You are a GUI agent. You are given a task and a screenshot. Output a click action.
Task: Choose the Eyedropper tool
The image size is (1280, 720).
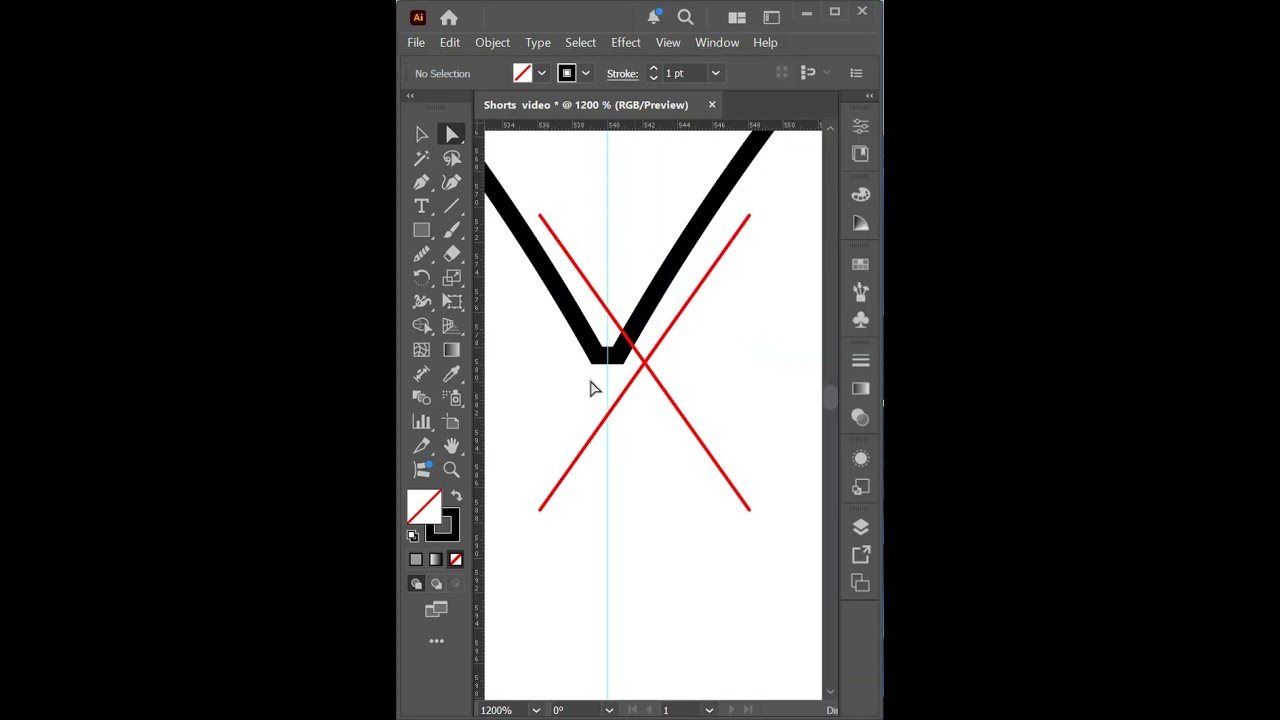[x=452, y=374]
